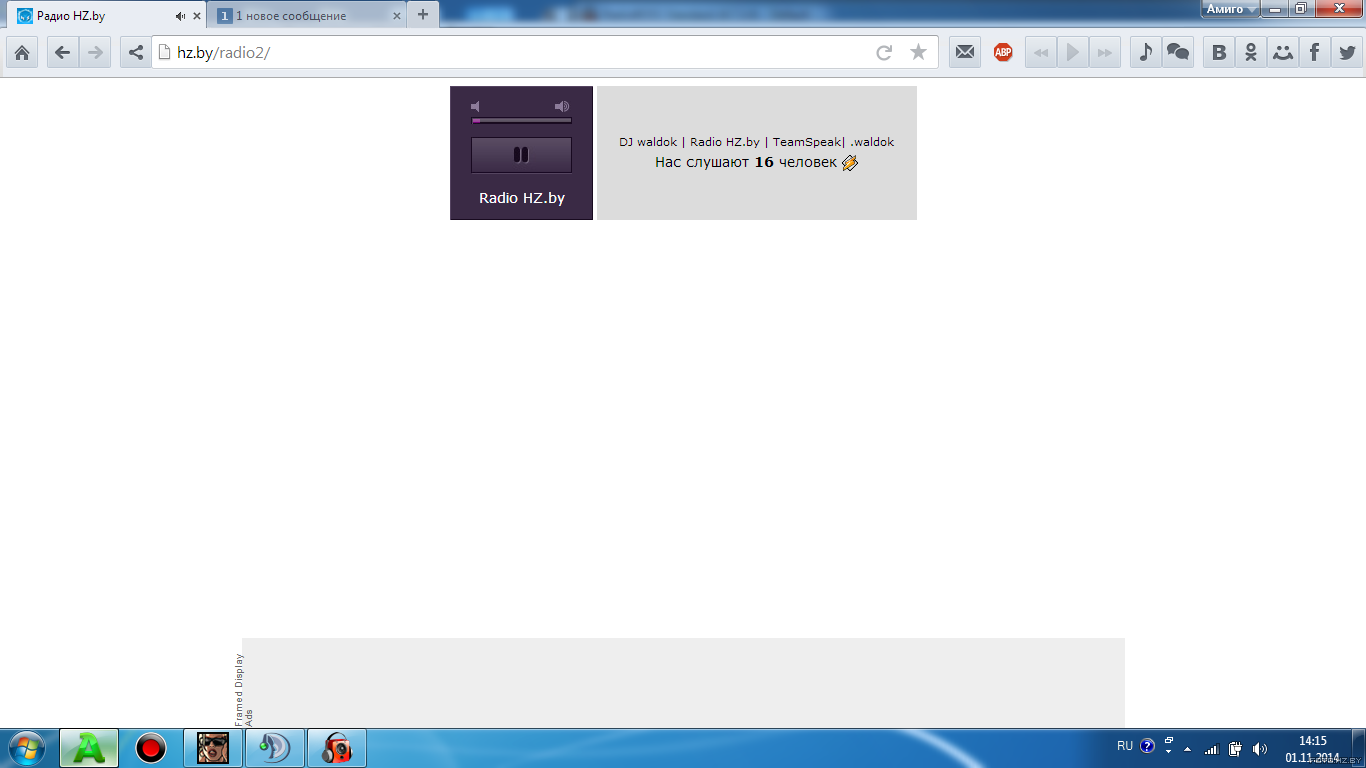The width and height of the screenshot is (1366, 768).
Task: Click the Radio HZ.by label in player
Action: point(522,198)
